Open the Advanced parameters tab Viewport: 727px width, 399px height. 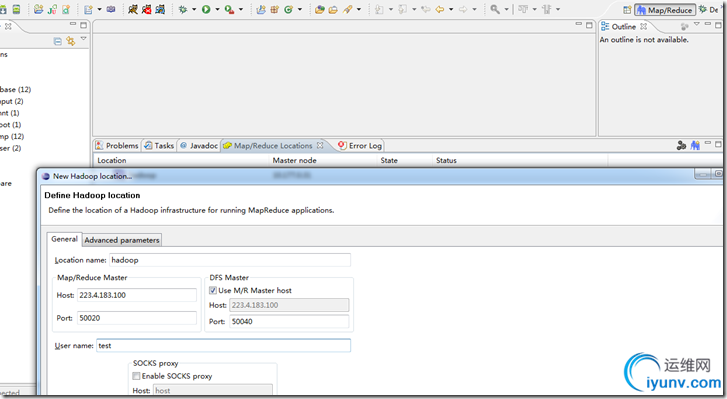(x=122, y=240)
